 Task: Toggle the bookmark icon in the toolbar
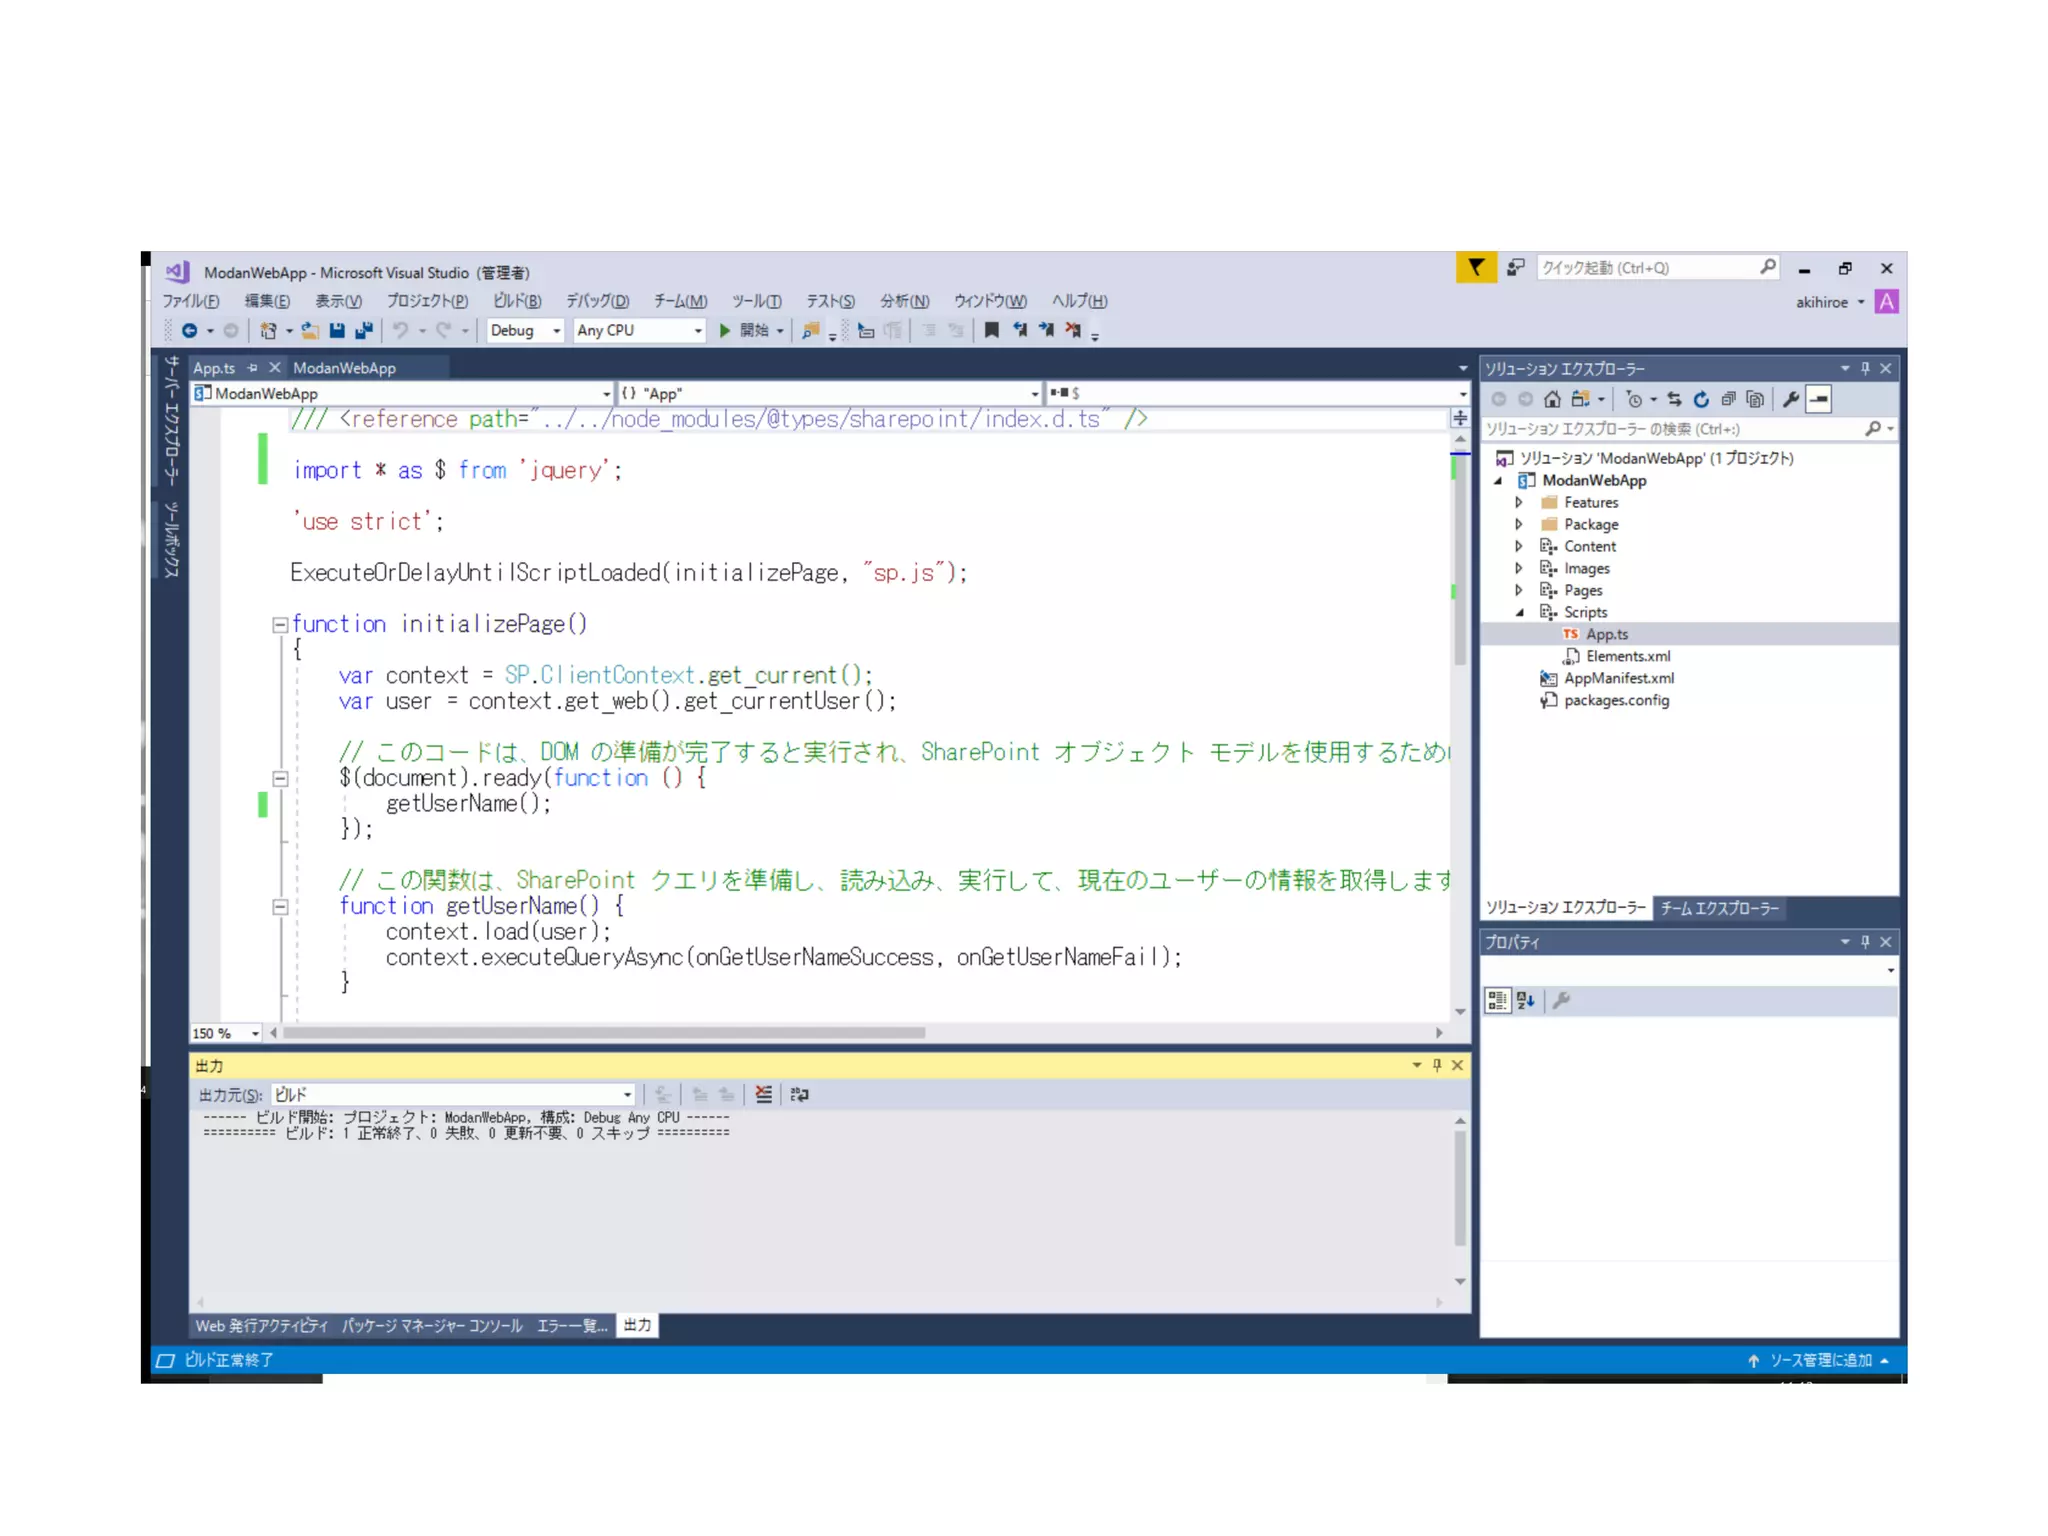(991, 330)
